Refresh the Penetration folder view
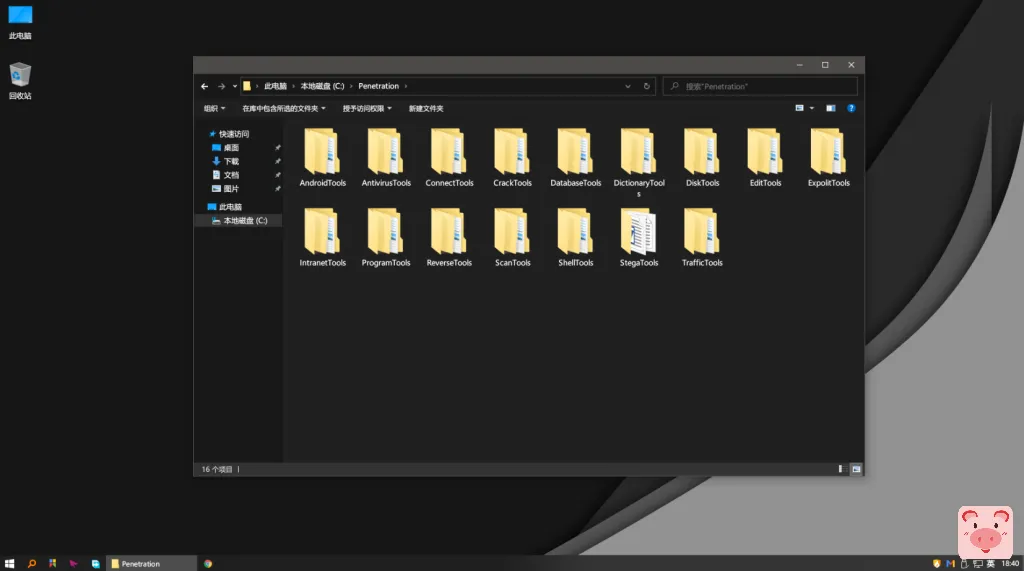Image resolution: width=1024 pixels, height=571 pixels. tap(647, 87)
